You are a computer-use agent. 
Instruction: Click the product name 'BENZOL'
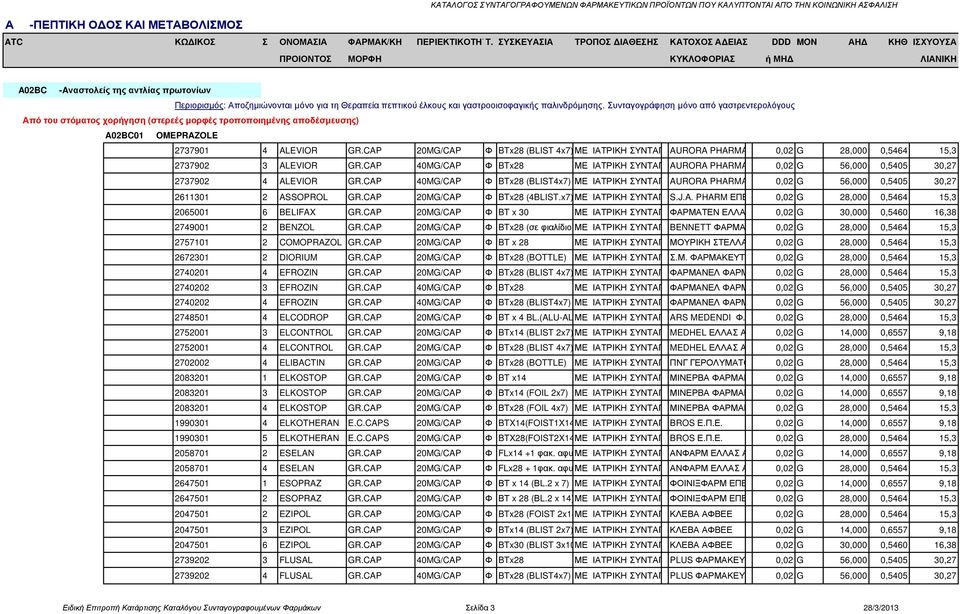click(296, 227)
